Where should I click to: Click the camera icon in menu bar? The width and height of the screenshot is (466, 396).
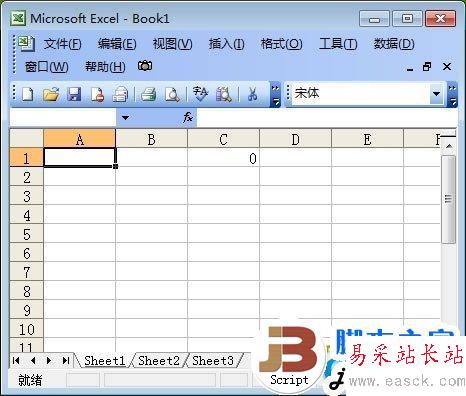[145, 66]
